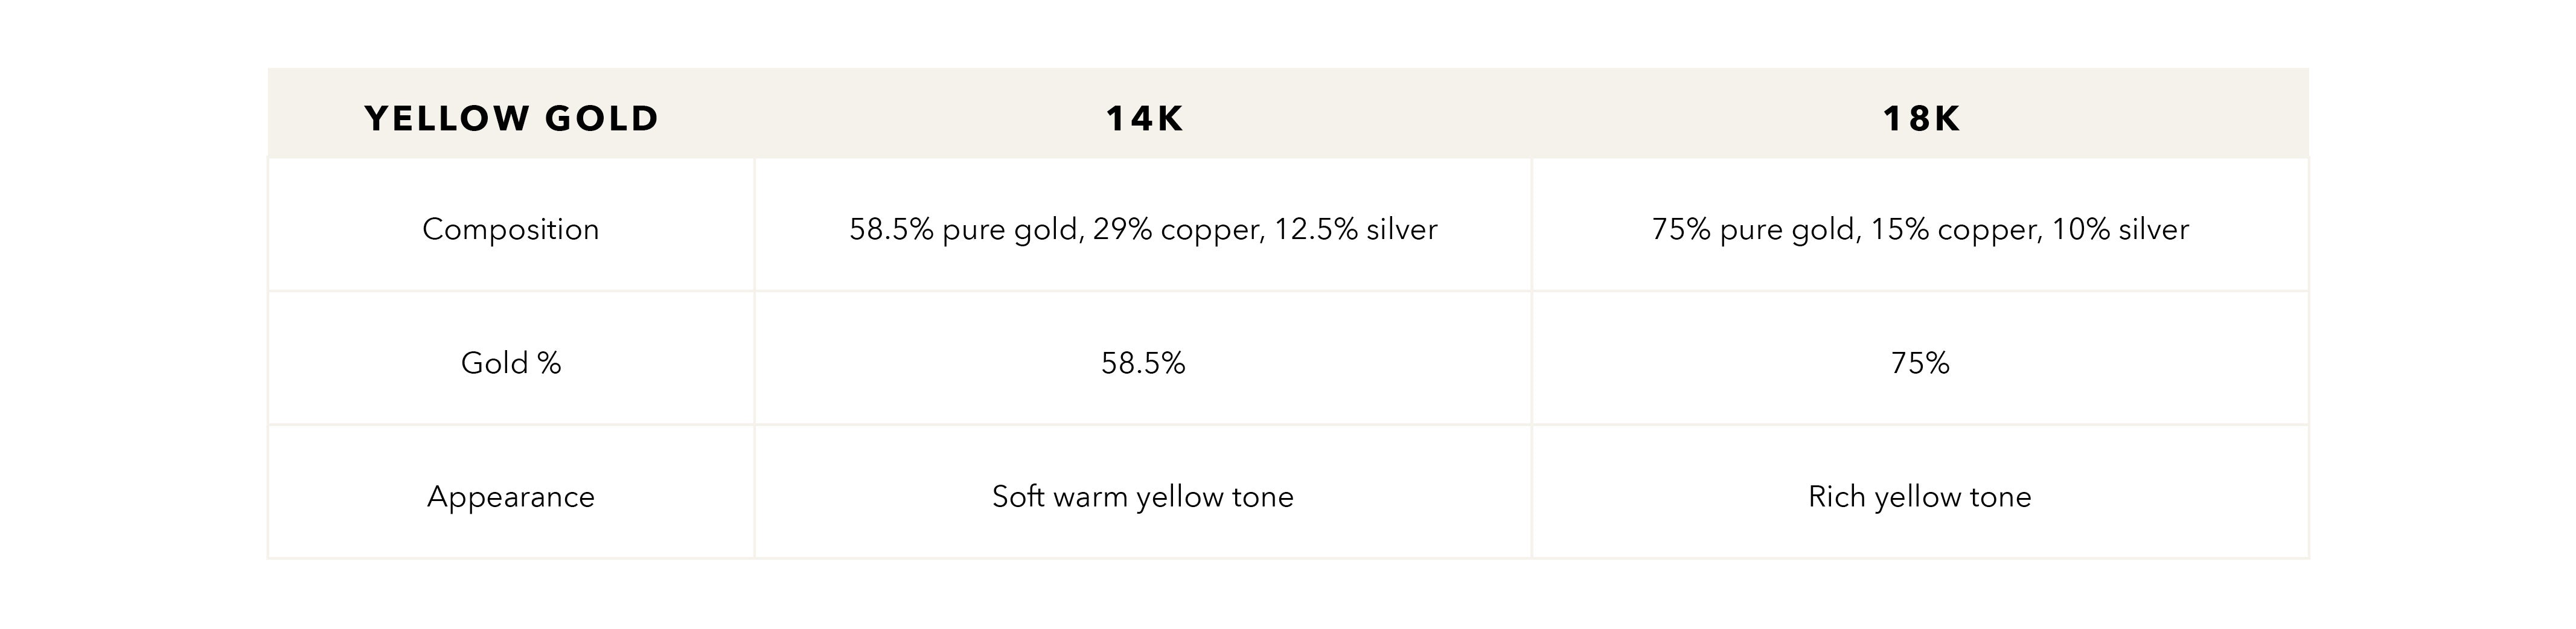Viewport: 2576px width, 629px height.
Task: Select the 75% gold percentage cell
Action: (1920, 362)
